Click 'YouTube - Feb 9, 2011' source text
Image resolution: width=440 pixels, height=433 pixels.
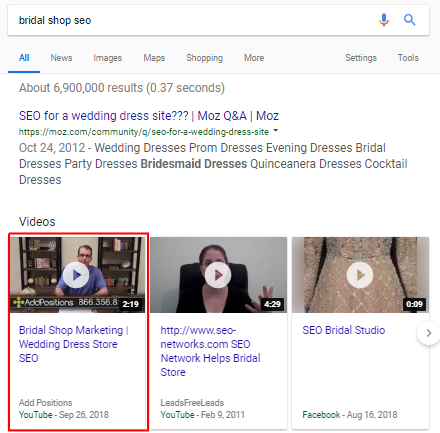coord(202,415)
